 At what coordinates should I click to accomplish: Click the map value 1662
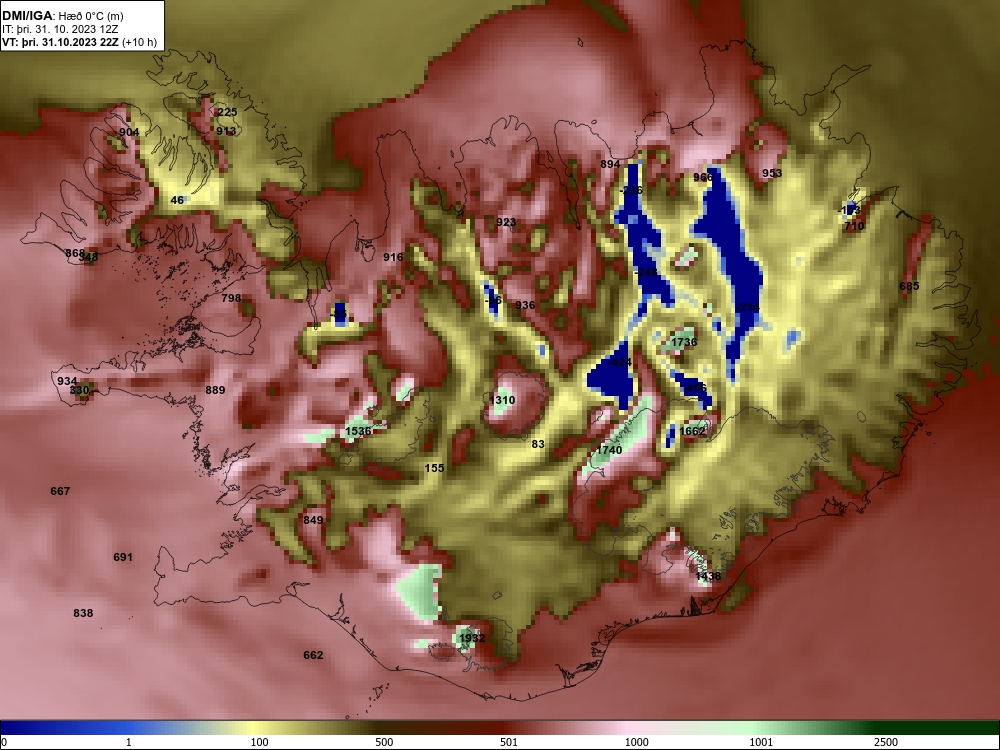[x=693, y=431]
